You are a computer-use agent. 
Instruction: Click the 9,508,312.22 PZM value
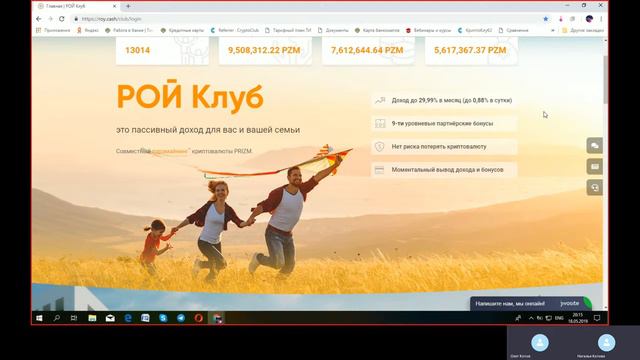pyautogui.click(x=264, y=50)
